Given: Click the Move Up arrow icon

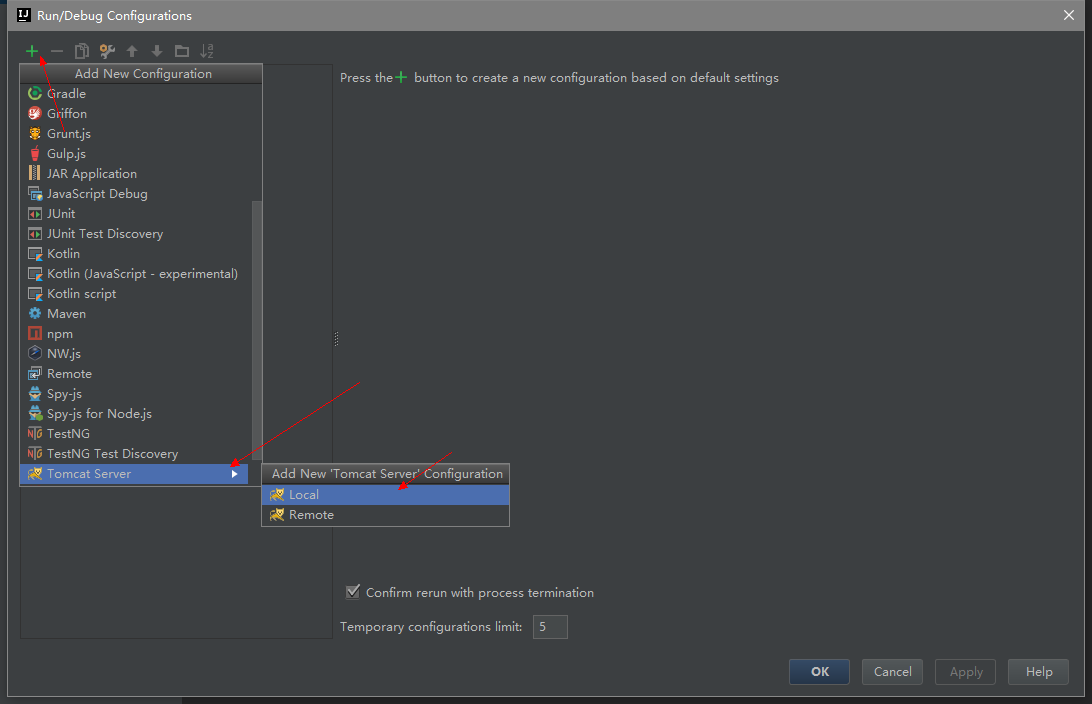Looking at the screenshot, I should (132, 51).
